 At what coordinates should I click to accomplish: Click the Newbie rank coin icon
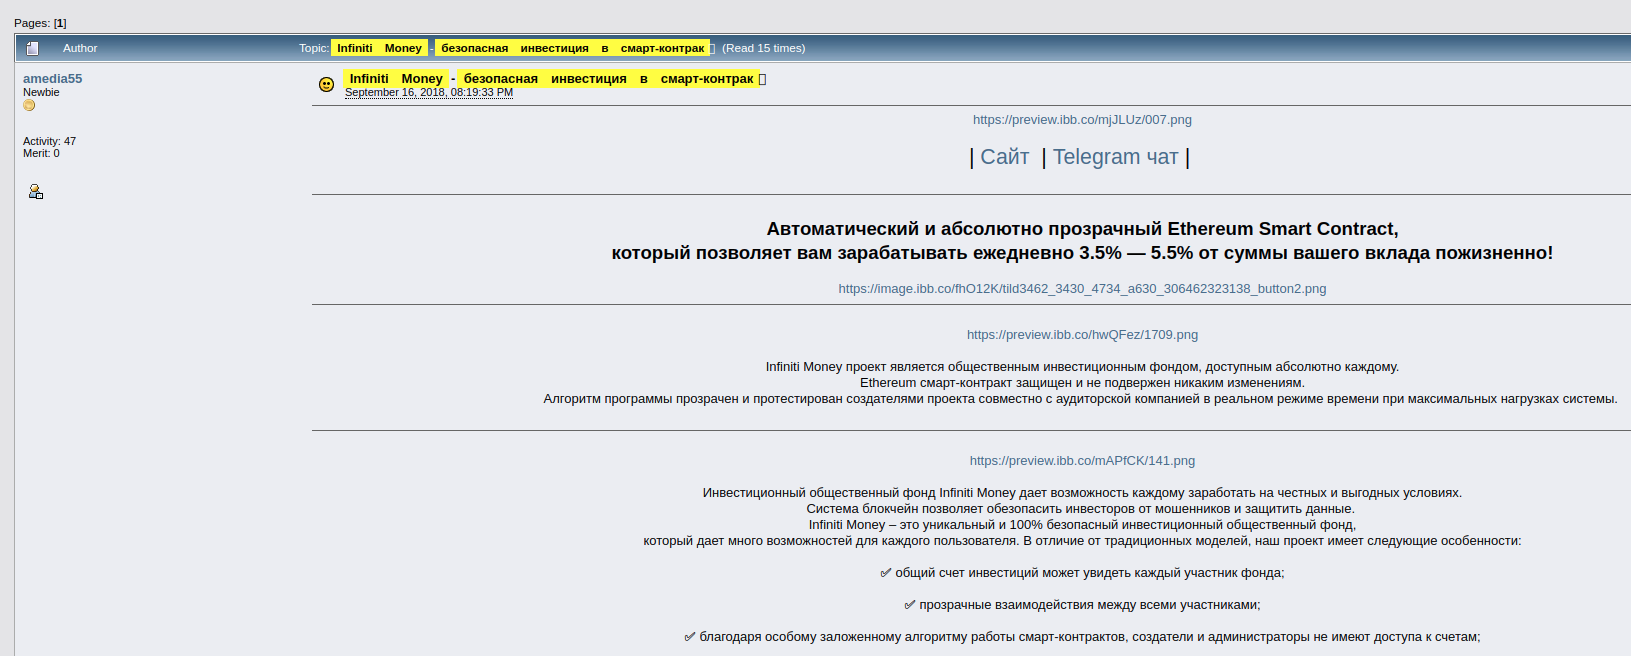pos(29,105)
